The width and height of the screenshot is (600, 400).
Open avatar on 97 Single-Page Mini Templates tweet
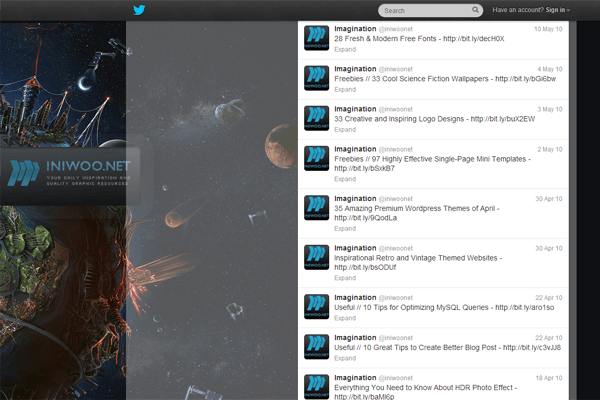click(316, 158)
